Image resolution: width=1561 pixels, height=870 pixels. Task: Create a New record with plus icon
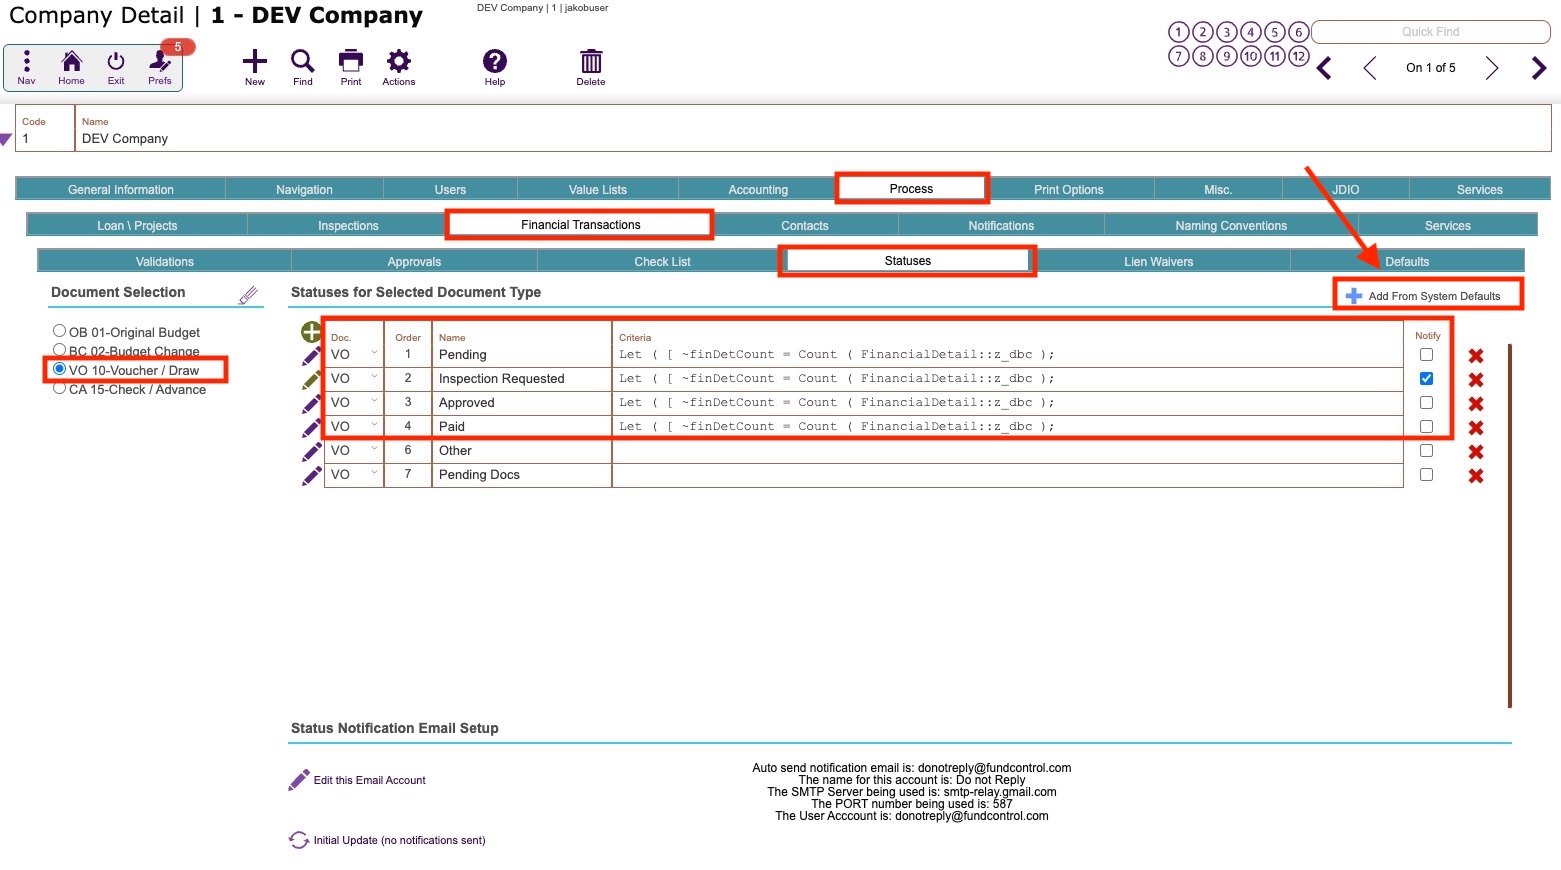255,67
